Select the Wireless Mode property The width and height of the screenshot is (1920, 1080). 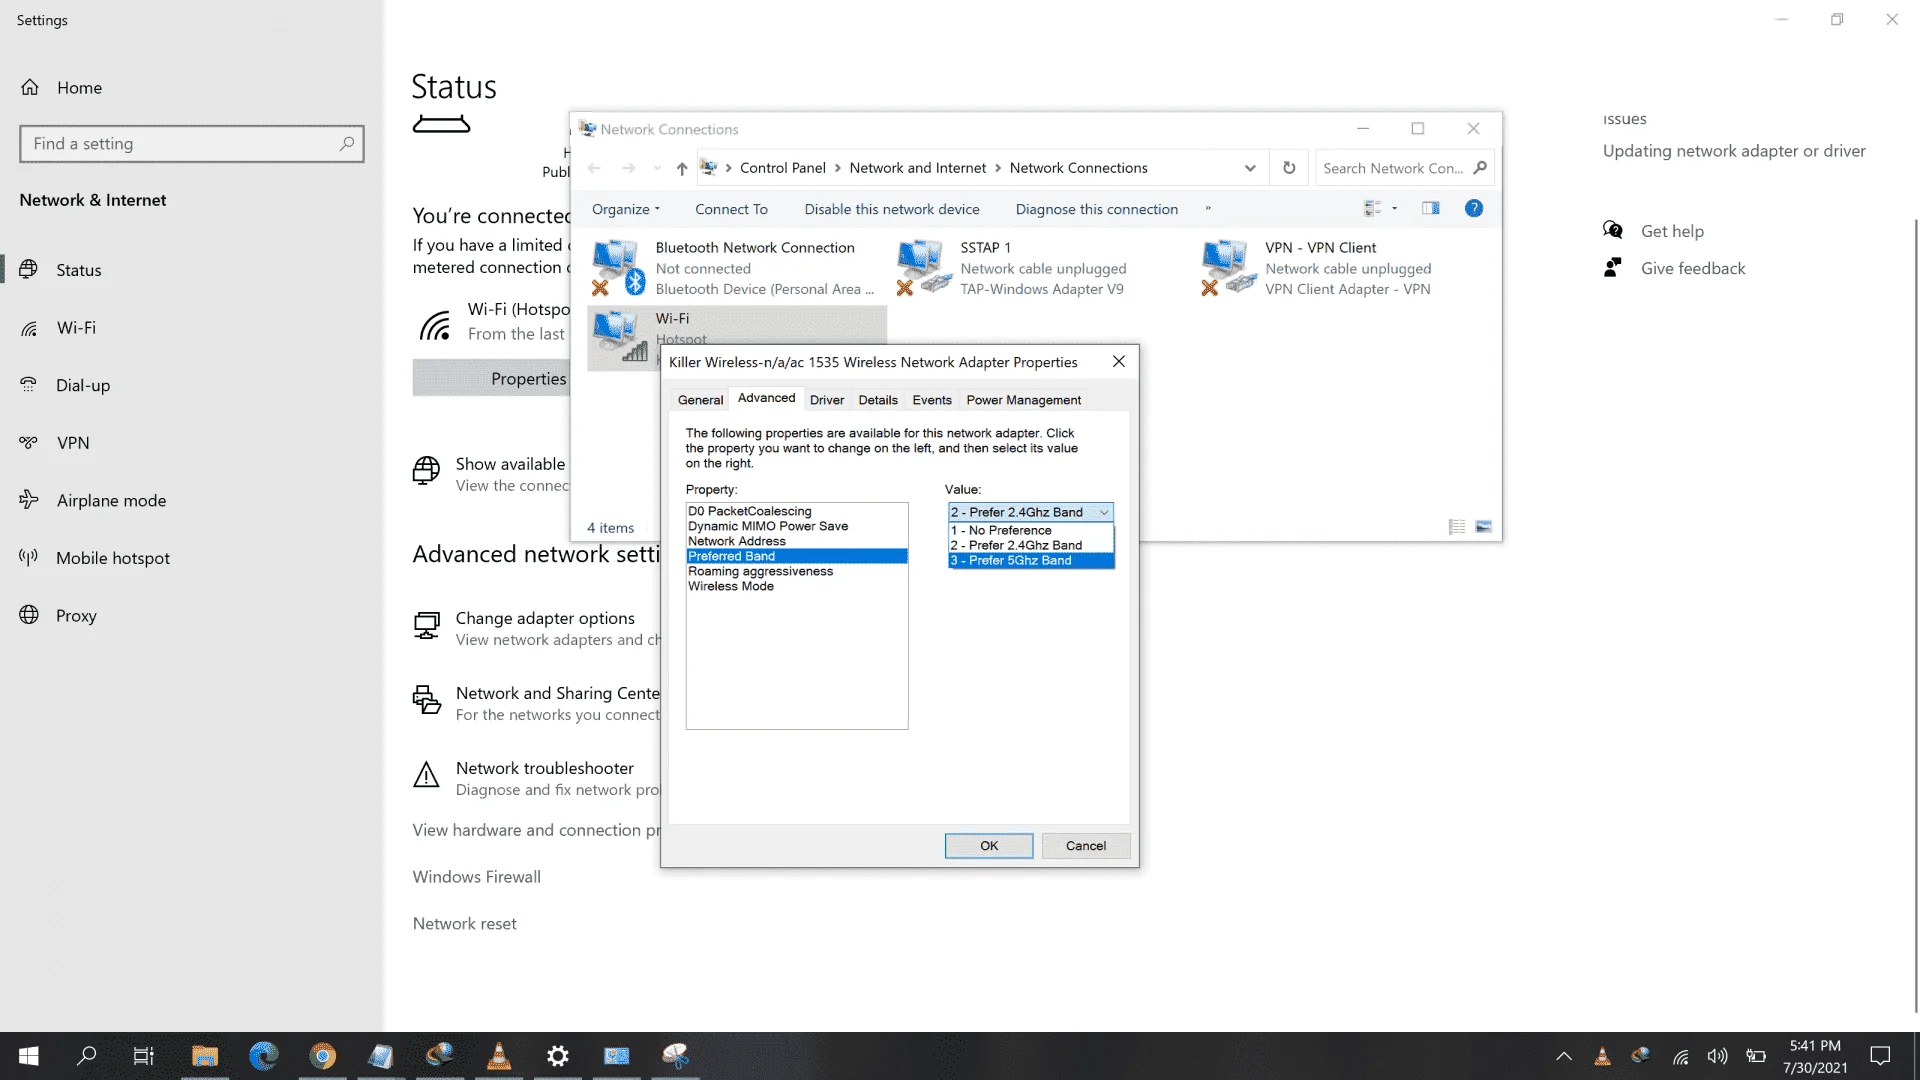point(797,586)
